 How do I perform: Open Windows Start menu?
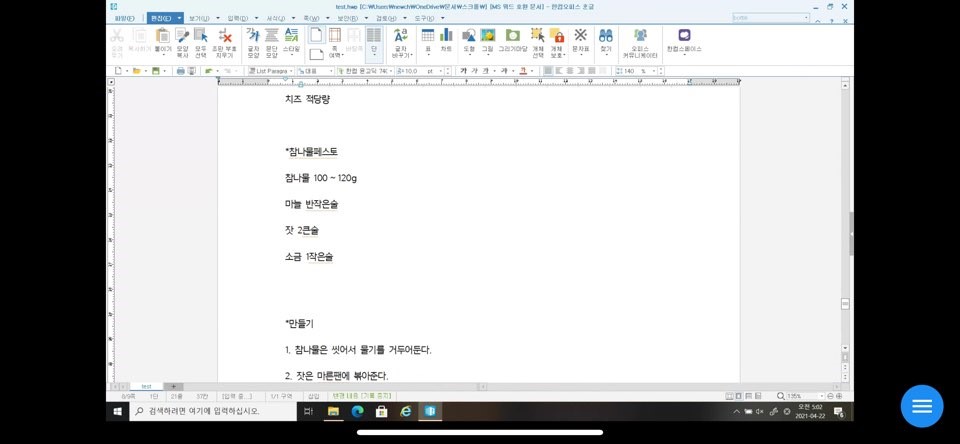click(118, 412)
